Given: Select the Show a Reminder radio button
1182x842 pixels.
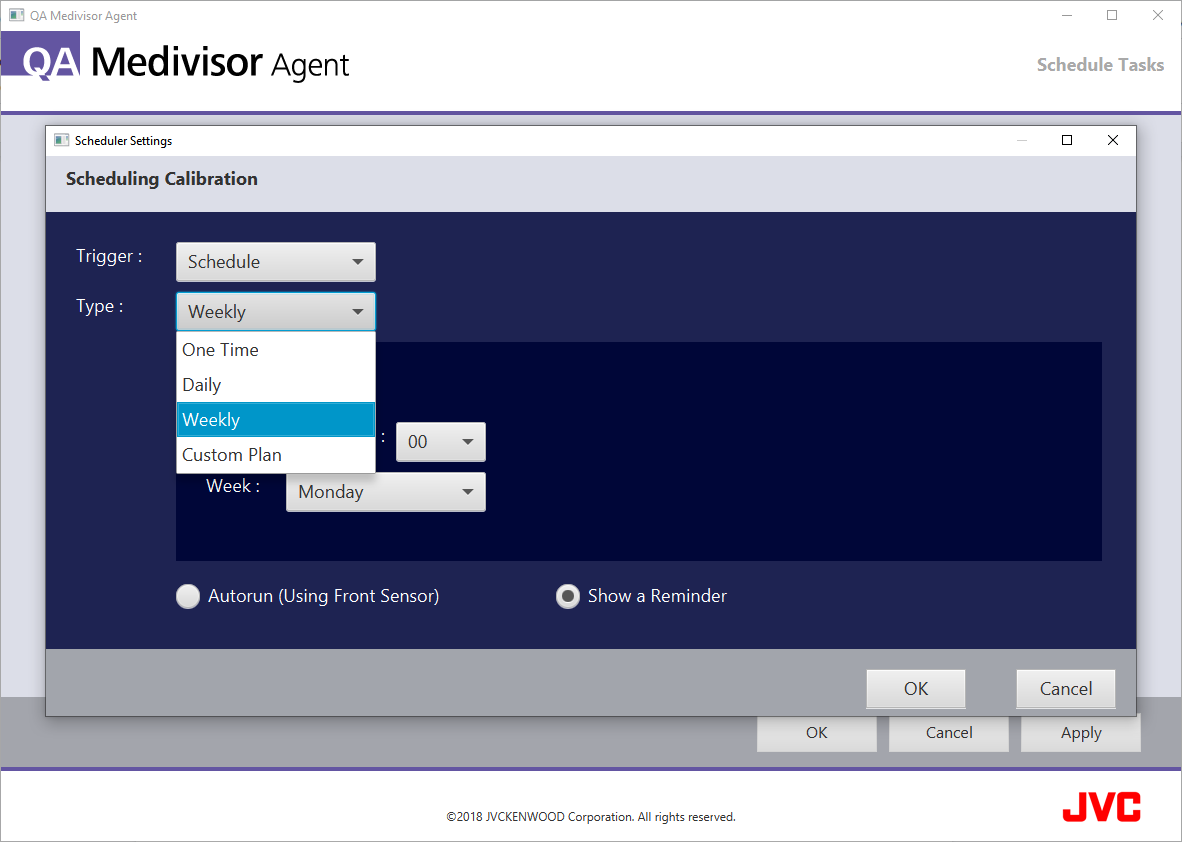Looking at the screenshot, I should tap(568, 596).
